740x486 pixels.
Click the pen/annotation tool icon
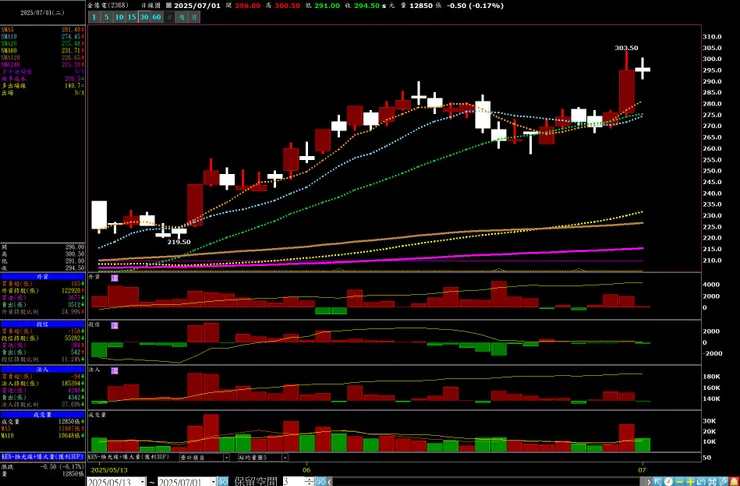coord(723,481)
